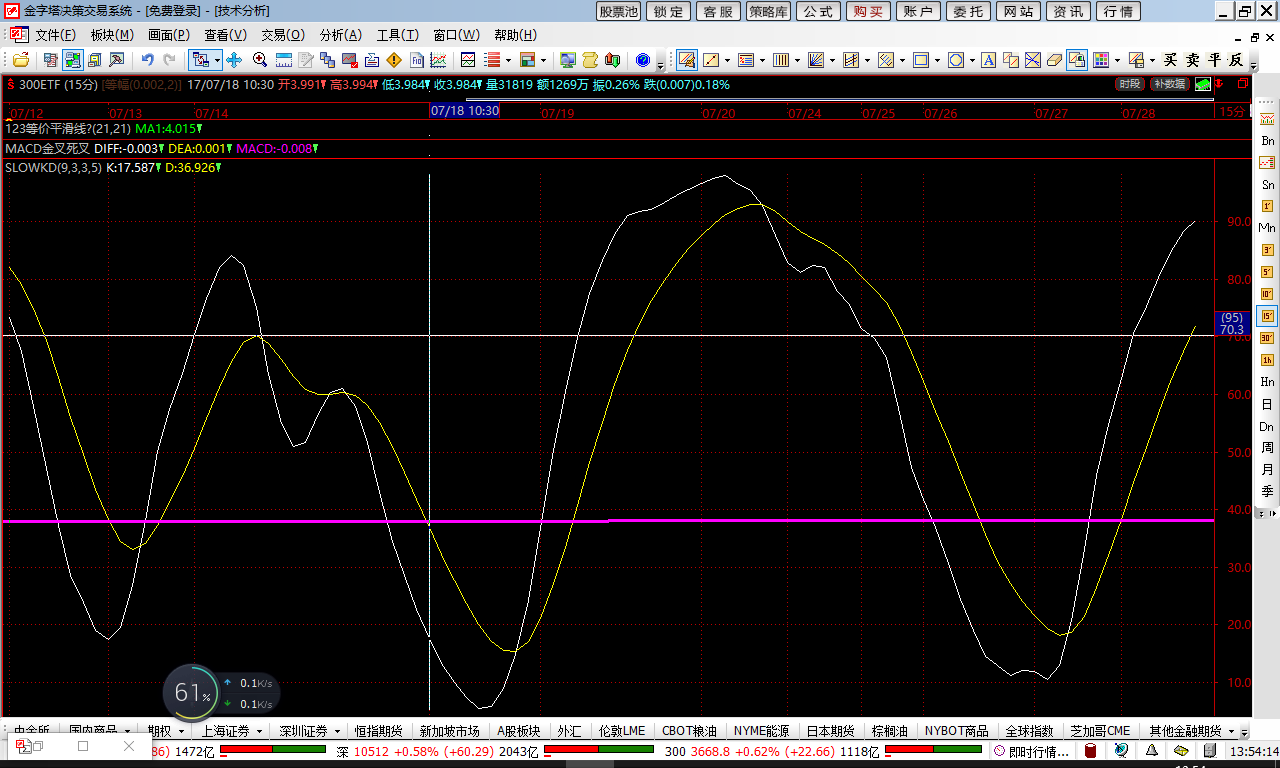1280x768 pixels.
Task: Switch to the 伦敦LME market tab
Action: 621,731
